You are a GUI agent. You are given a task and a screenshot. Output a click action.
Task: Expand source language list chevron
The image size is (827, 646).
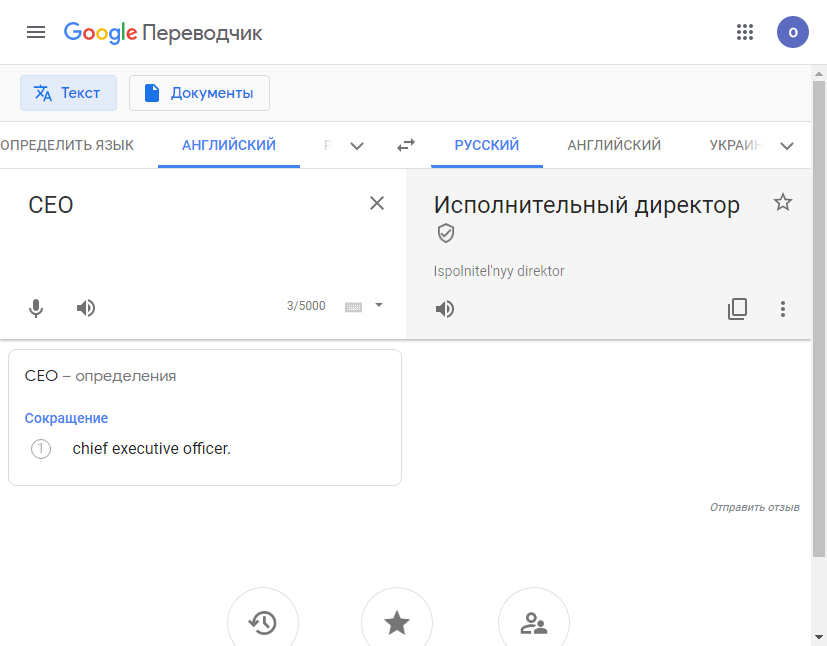pyautogui.click(x=357, y=146)
